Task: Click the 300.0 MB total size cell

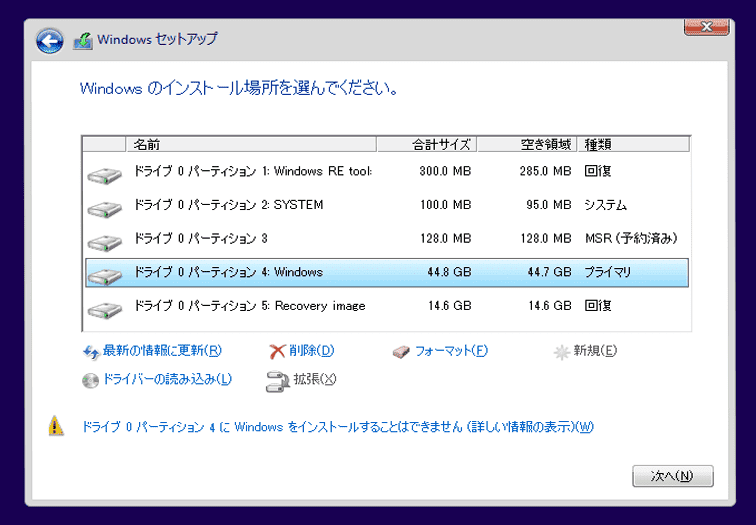Action: click(x=445, y=171)
